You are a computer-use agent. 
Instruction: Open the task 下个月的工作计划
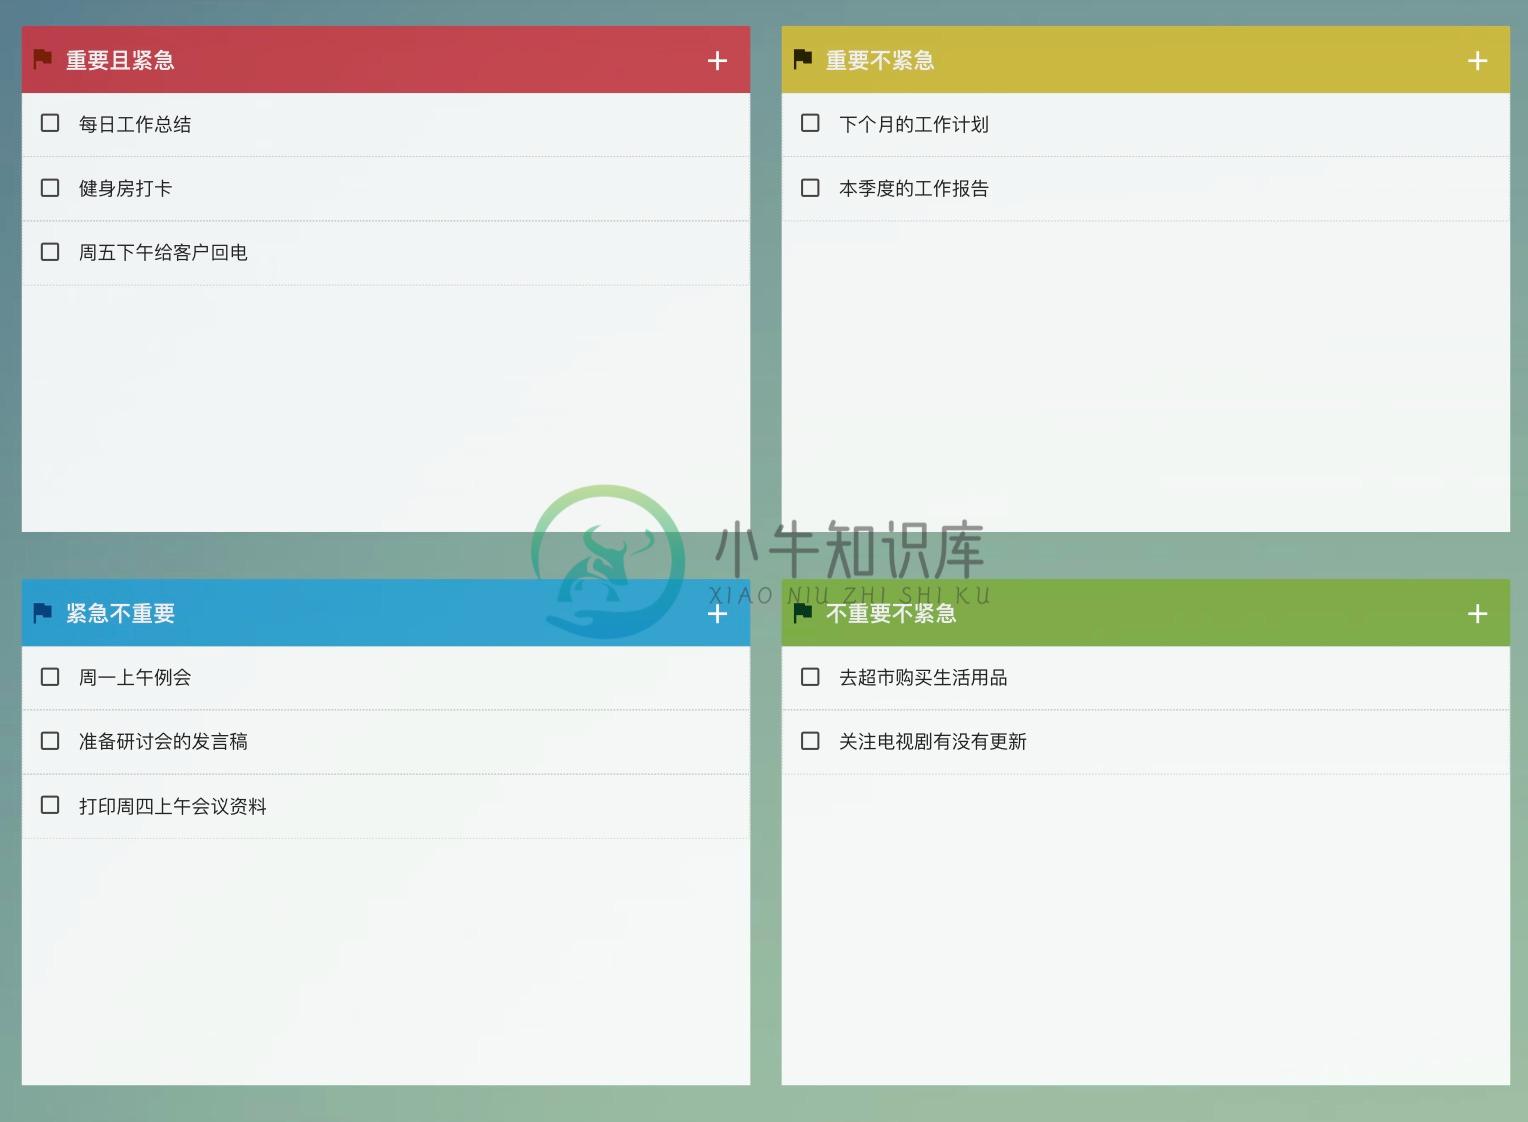[x=914, y=124]
